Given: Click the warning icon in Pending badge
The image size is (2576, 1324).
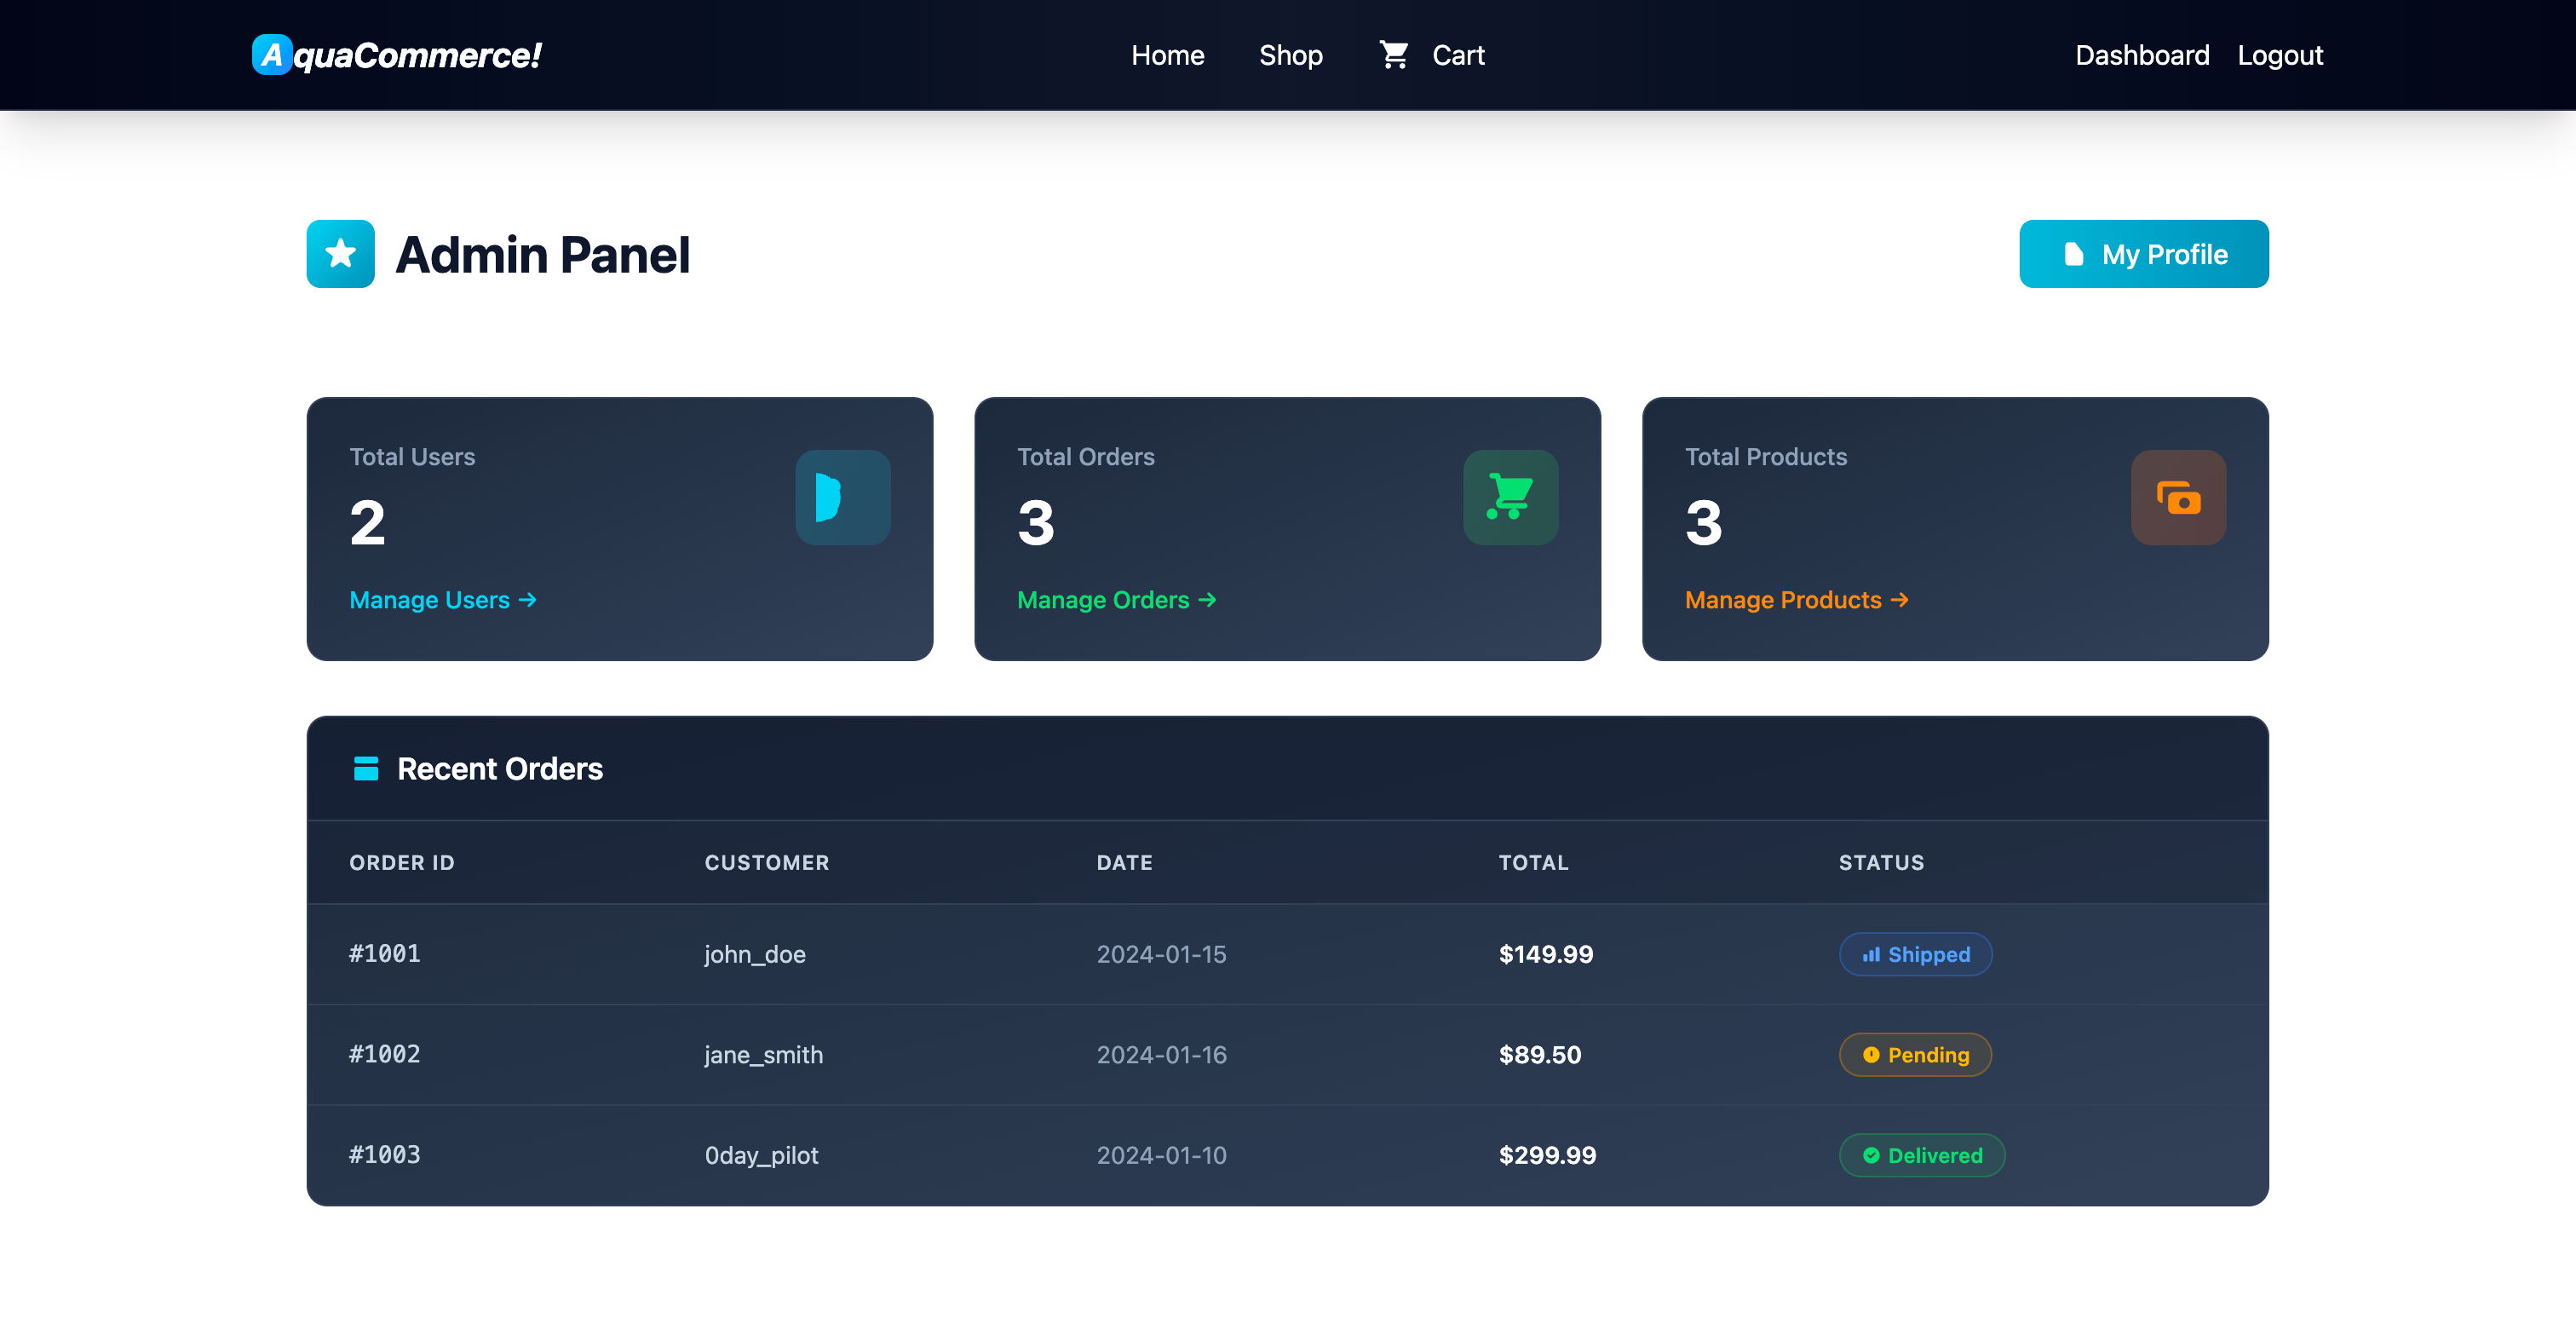Looking at the screenshot, I should 1871,1054.
